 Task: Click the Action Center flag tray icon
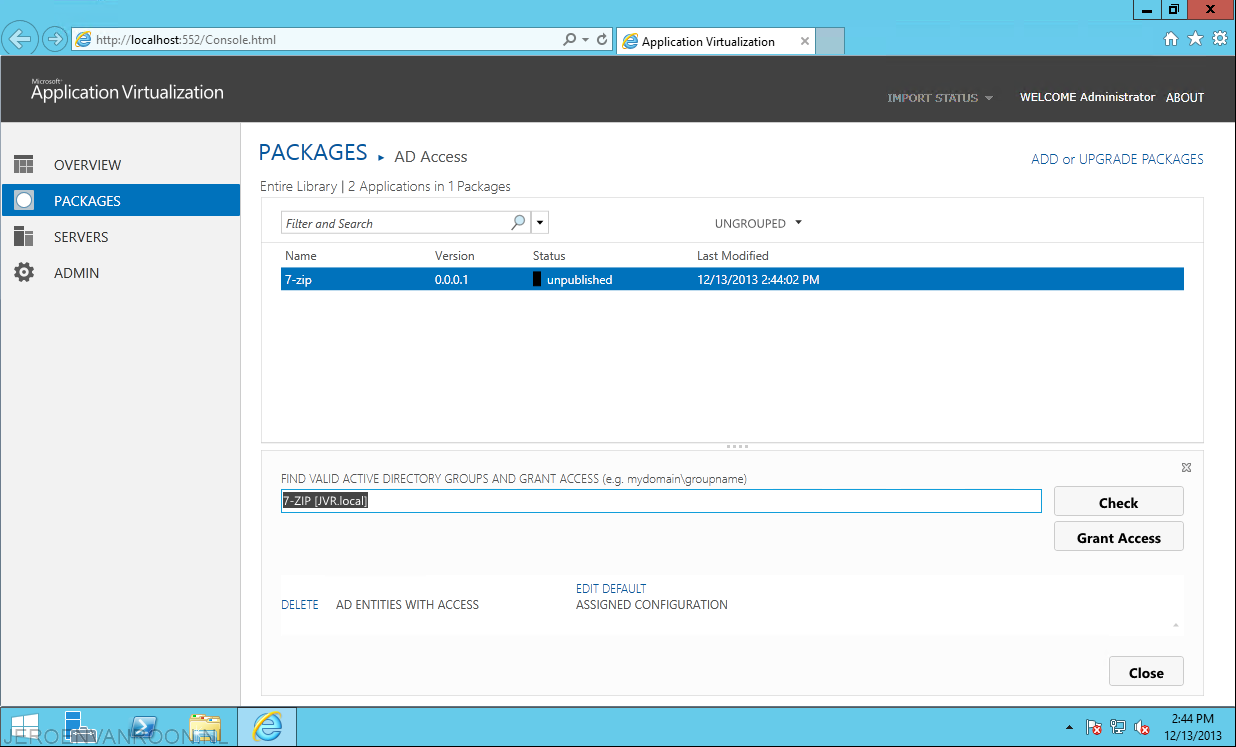[x=1094, y=727]
